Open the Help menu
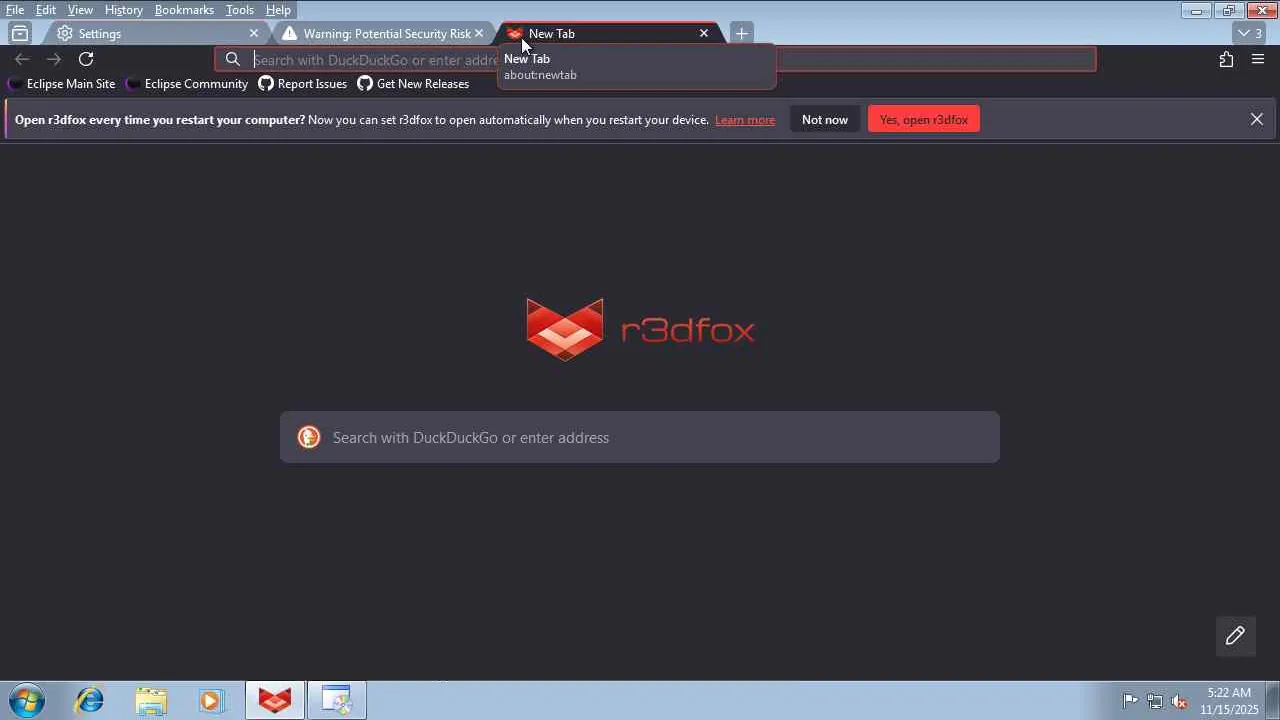 point(278,10)
